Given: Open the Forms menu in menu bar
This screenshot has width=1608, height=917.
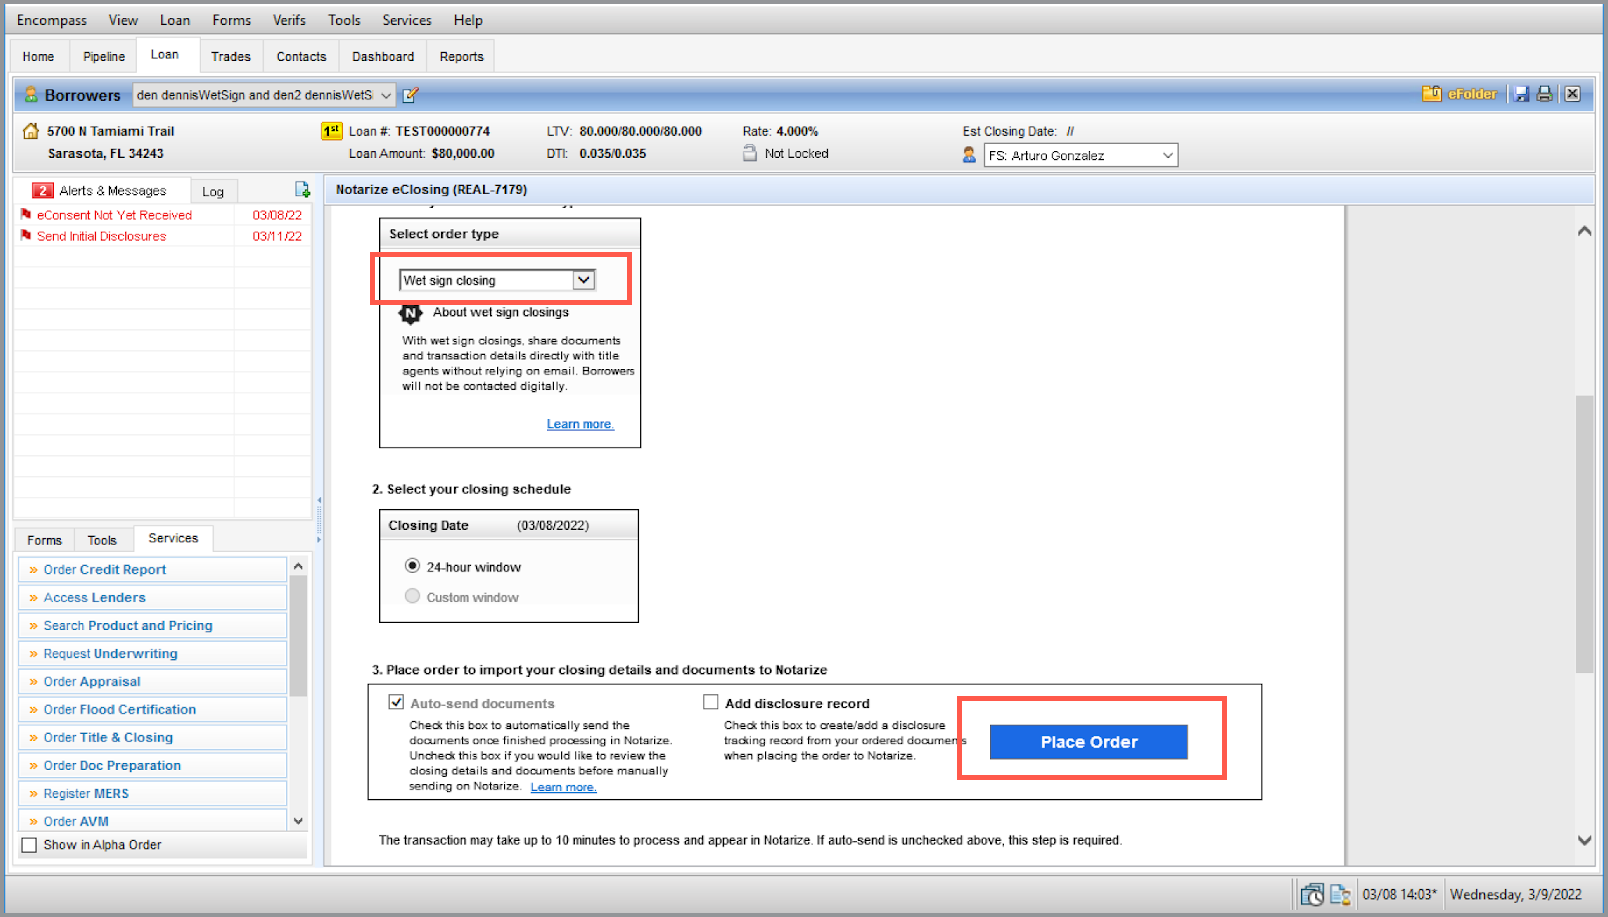Looking at the screenshot, I should pyautogui.click(x=232, y=20).
